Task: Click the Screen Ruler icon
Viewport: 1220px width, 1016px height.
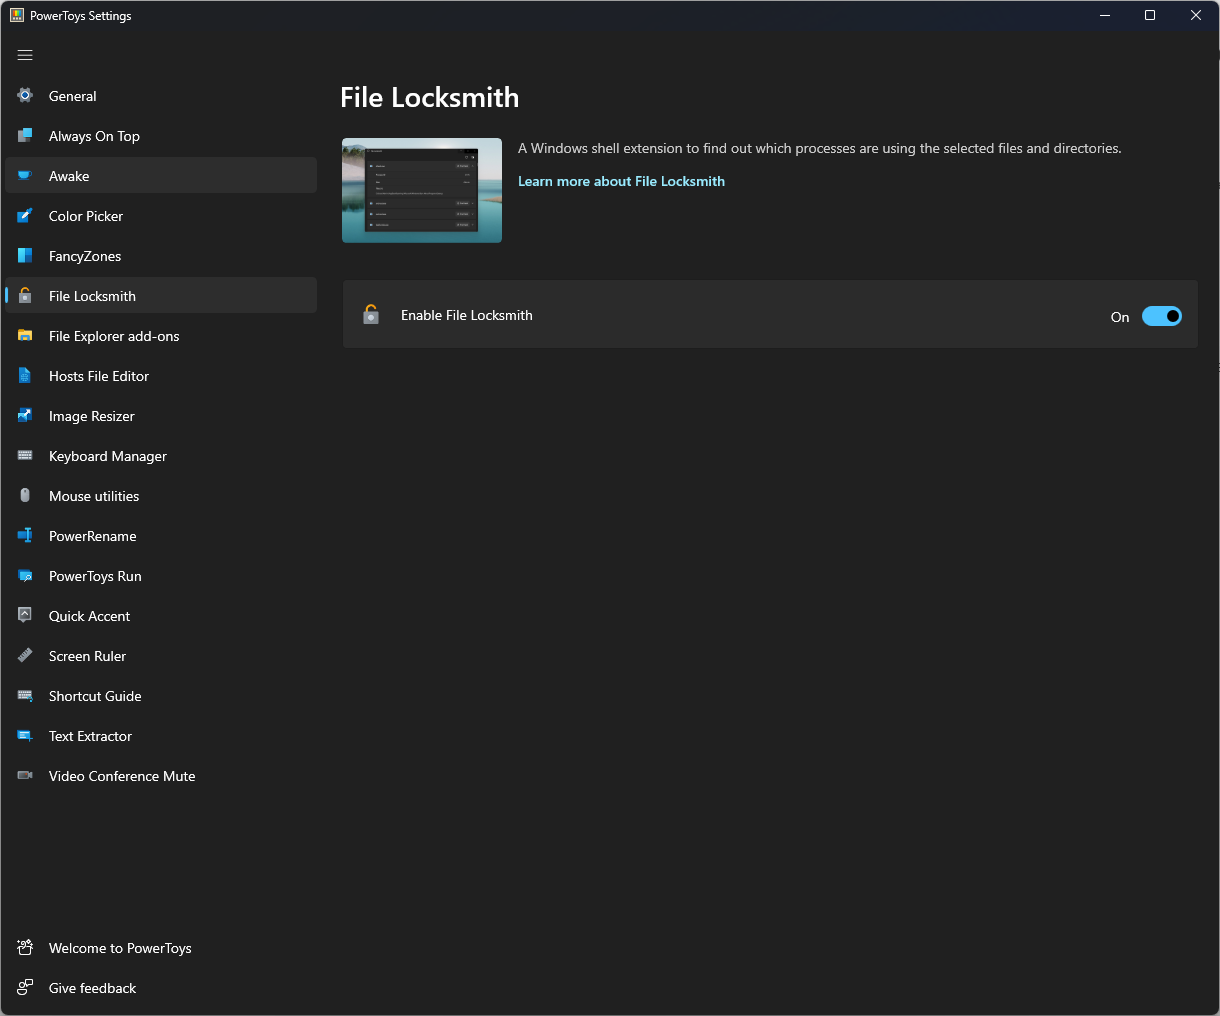Action: [x=24, y=655]
